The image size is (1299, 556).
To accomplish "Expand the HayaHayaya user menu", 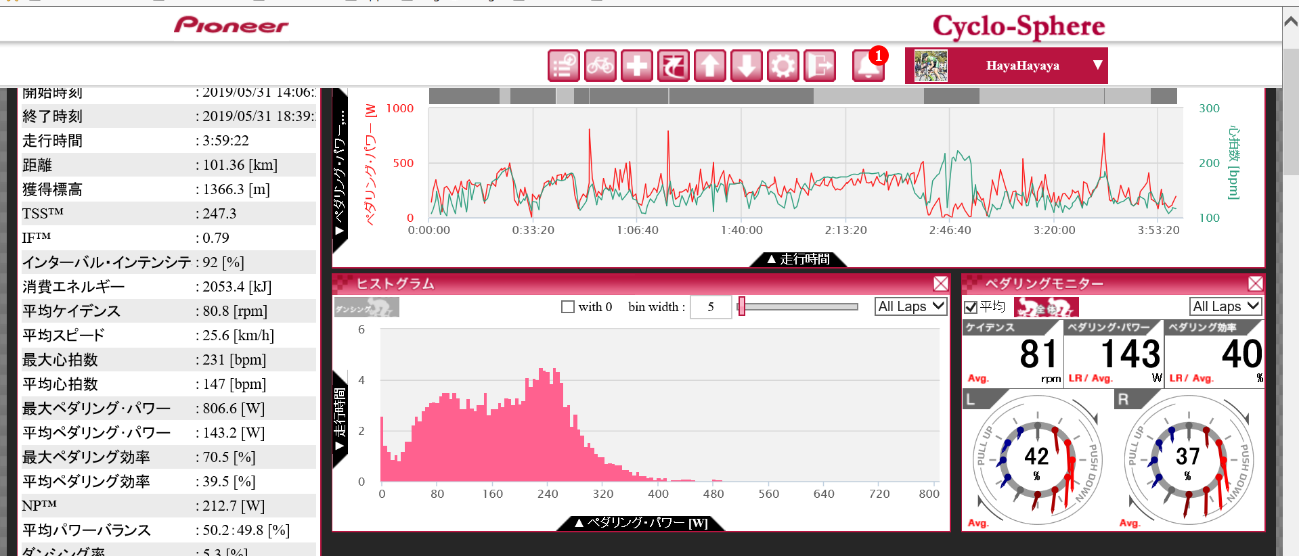I will click(1097, 66).
